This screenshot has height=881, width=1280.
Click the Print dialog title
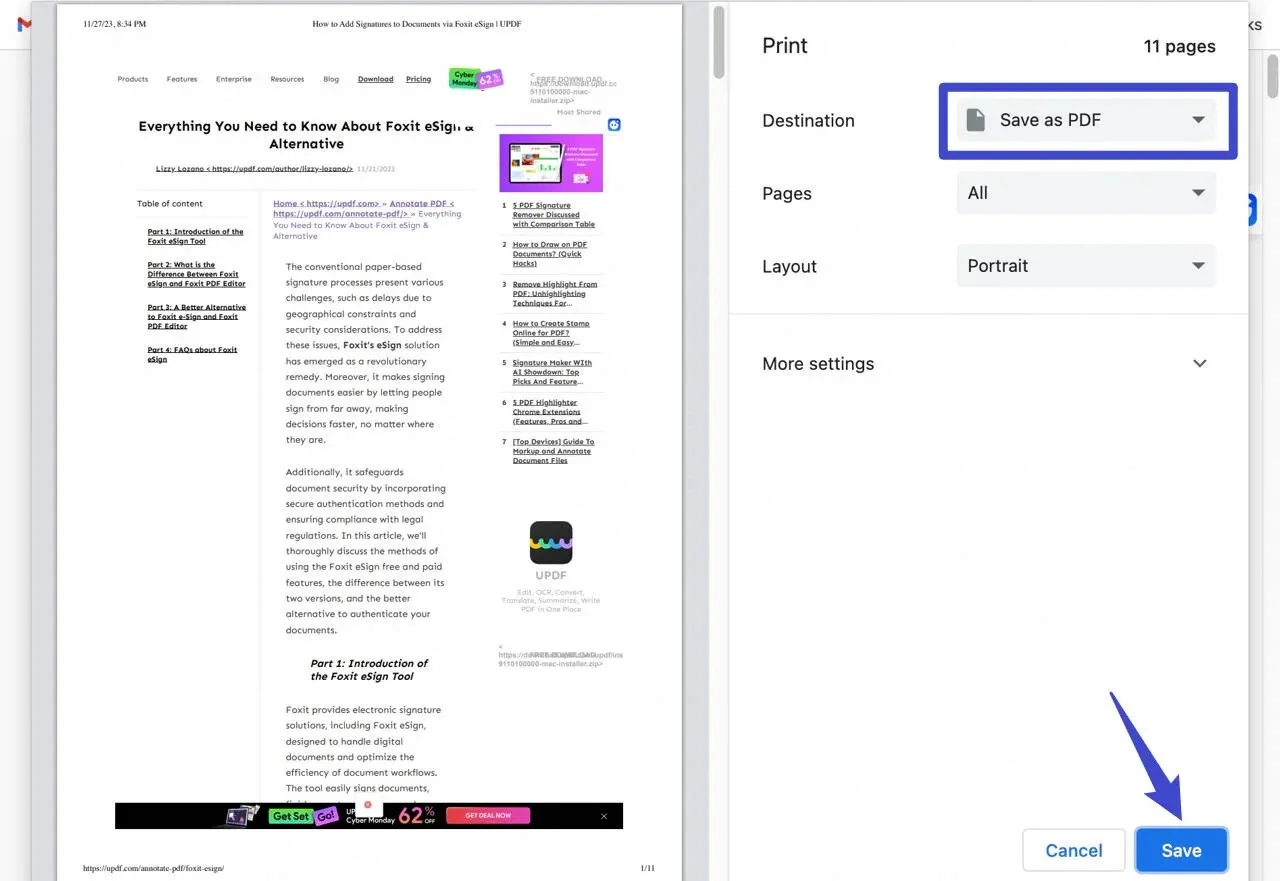(x=785, y=45)
